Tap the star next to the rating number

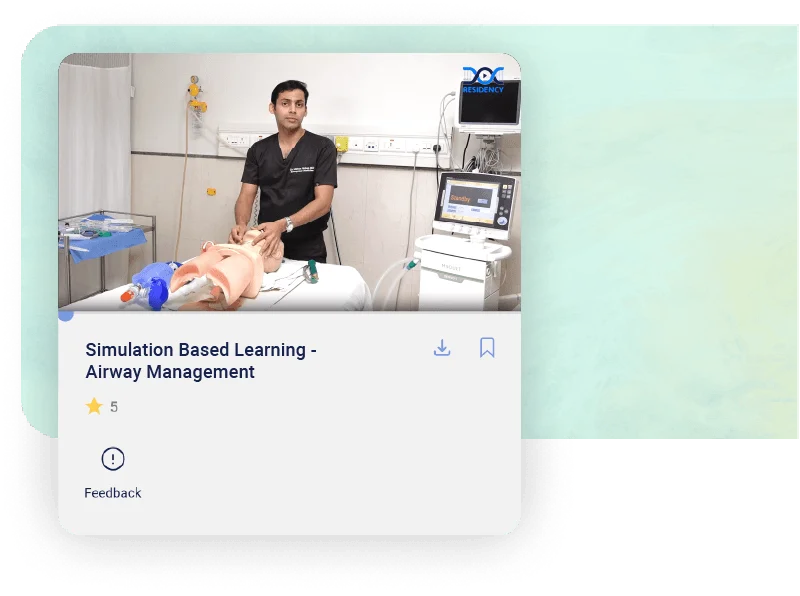pos(93,406)
